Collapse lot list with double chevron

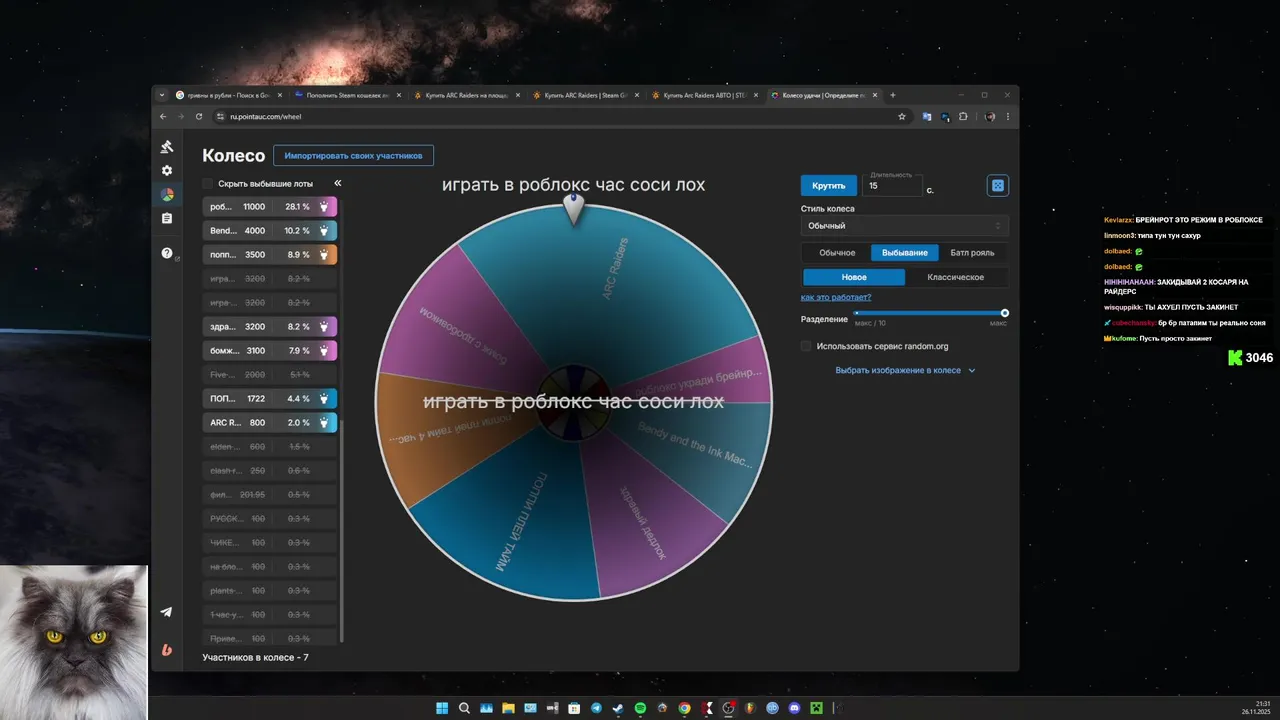coord(338,183)
